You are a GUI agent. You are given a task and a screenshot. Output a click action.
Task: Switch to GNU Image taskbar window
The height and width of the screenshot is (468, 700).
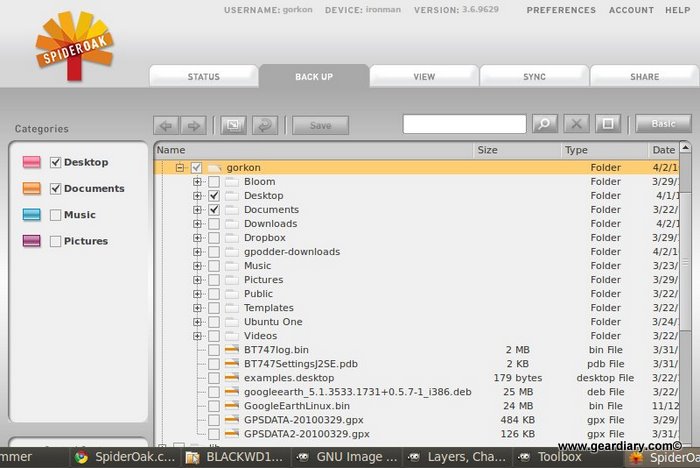click(347, 457)
